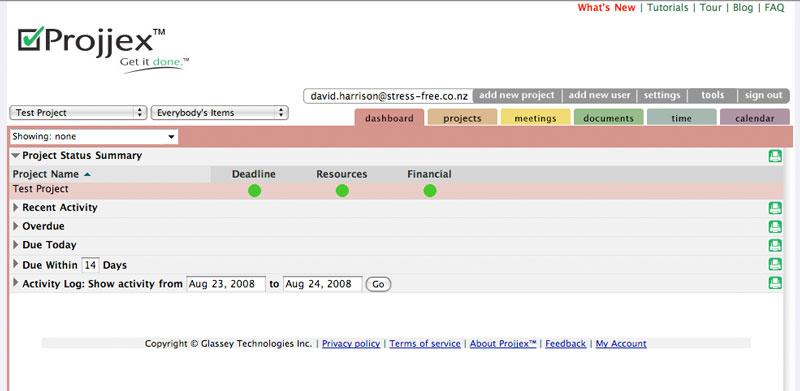Open the Privacy policy link

click(x=351, y=344)
